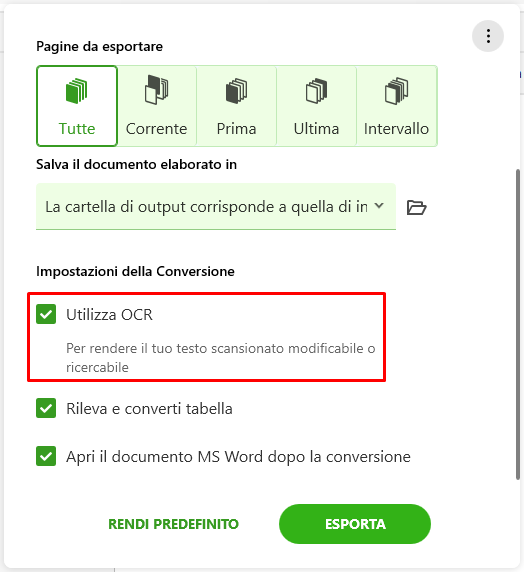Open the three-dot more options menu
This screenshot has width=524, height=572.
click(488, 36)
